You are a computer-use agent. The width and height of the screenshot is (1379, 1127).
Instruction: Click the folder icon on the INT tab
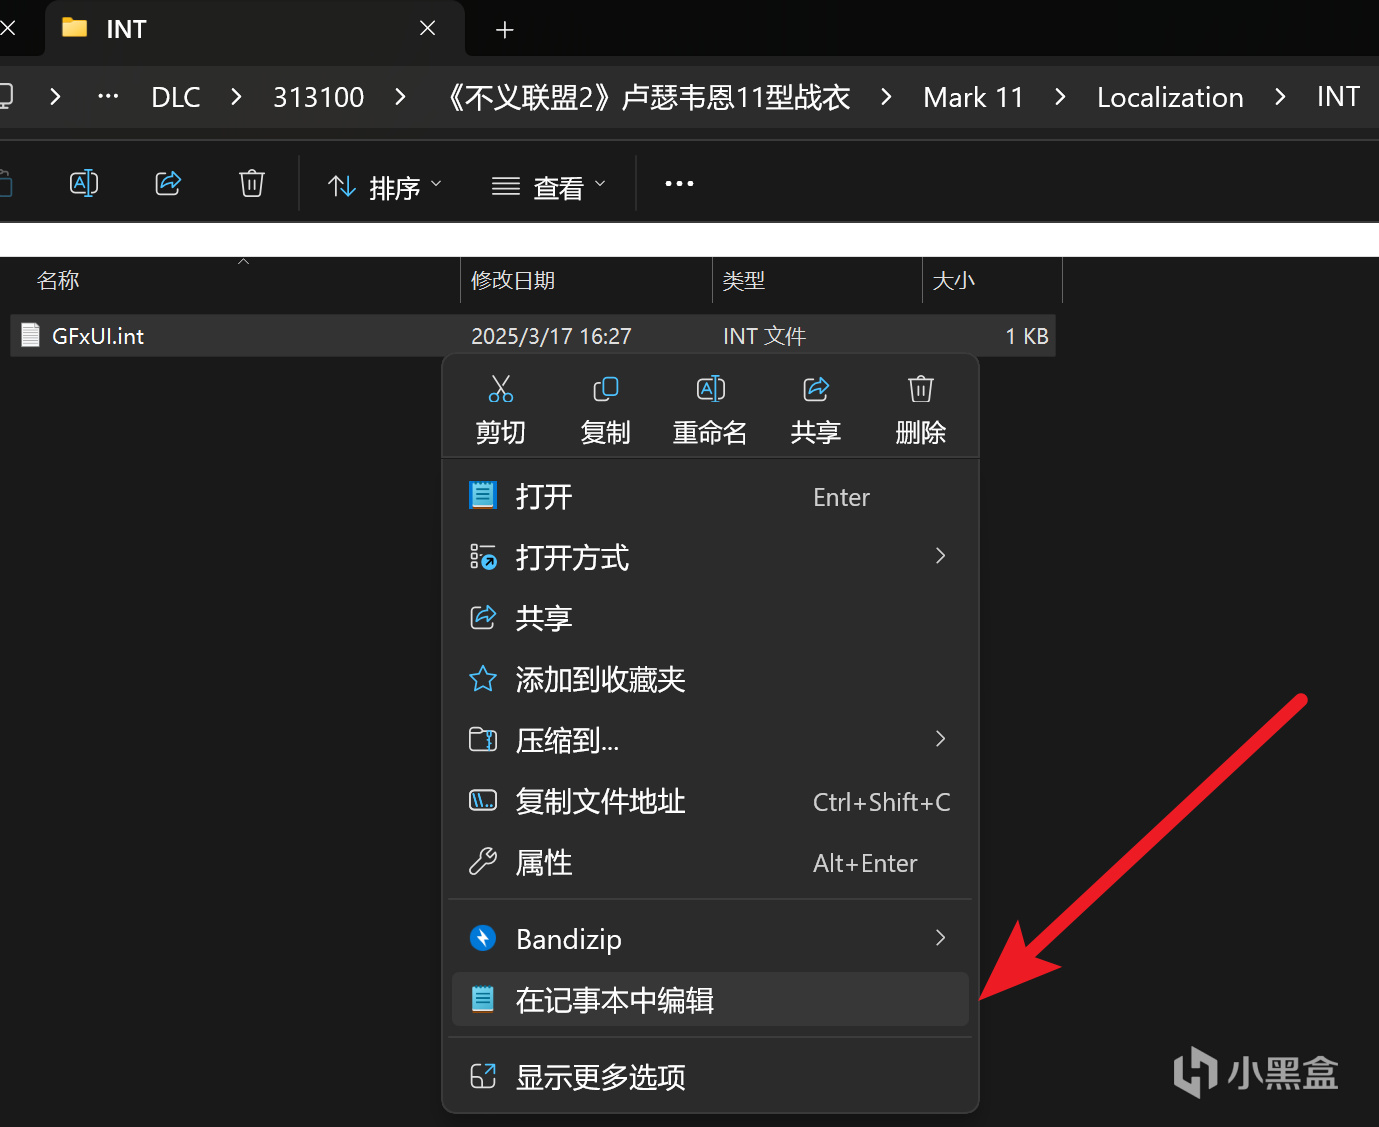(75, 28)
